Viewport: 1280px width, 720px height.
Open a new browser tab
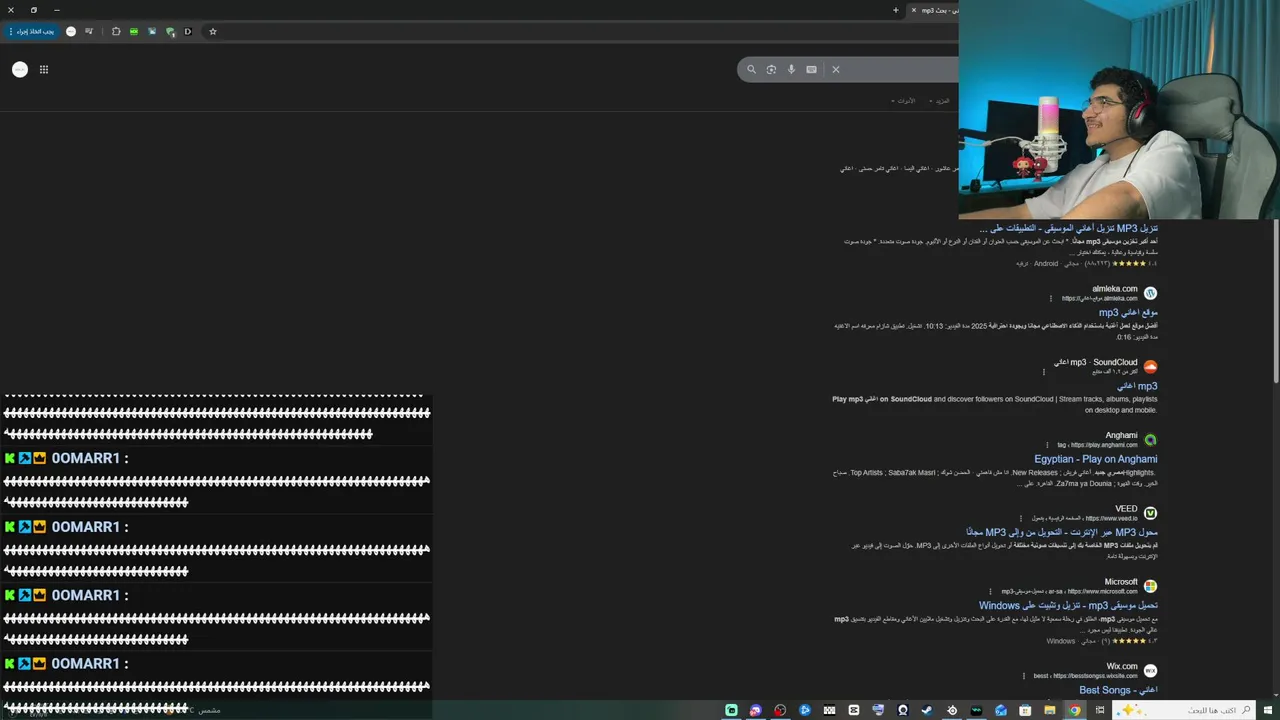click(896, 10)
